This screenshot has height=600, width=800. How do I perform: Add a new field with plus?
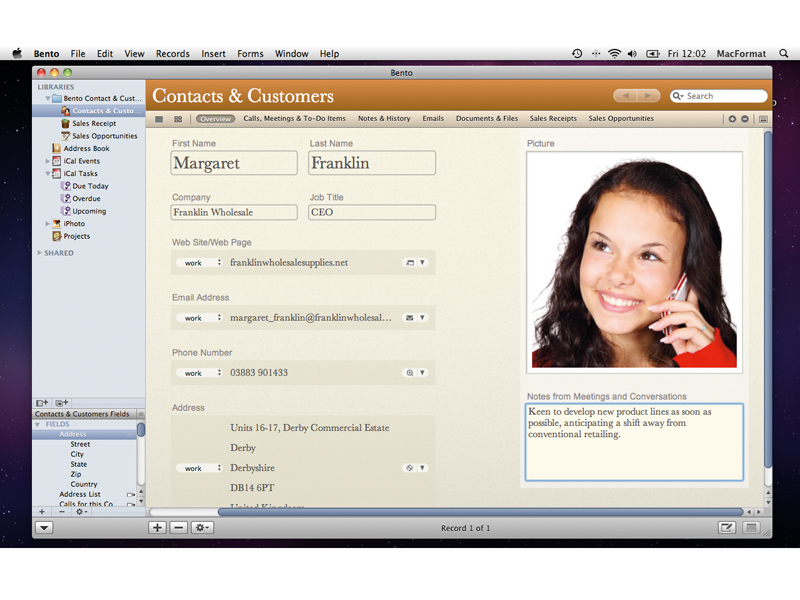(42, 511)
